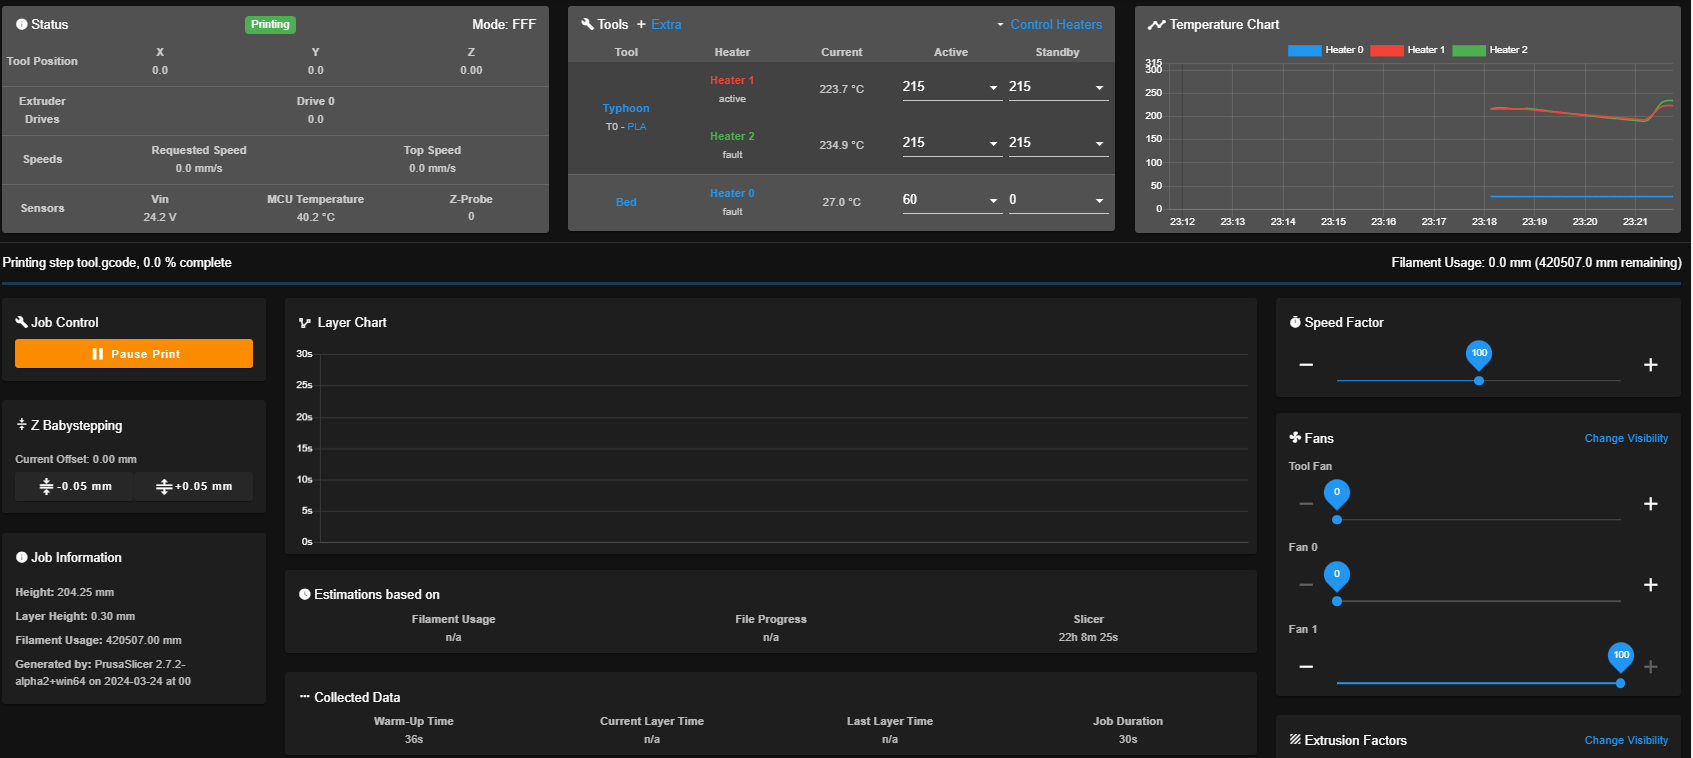This screenshot has height=758, width=1693.
Task: Increase speed factor with plus icon
Action: (x=1651, y=365)
